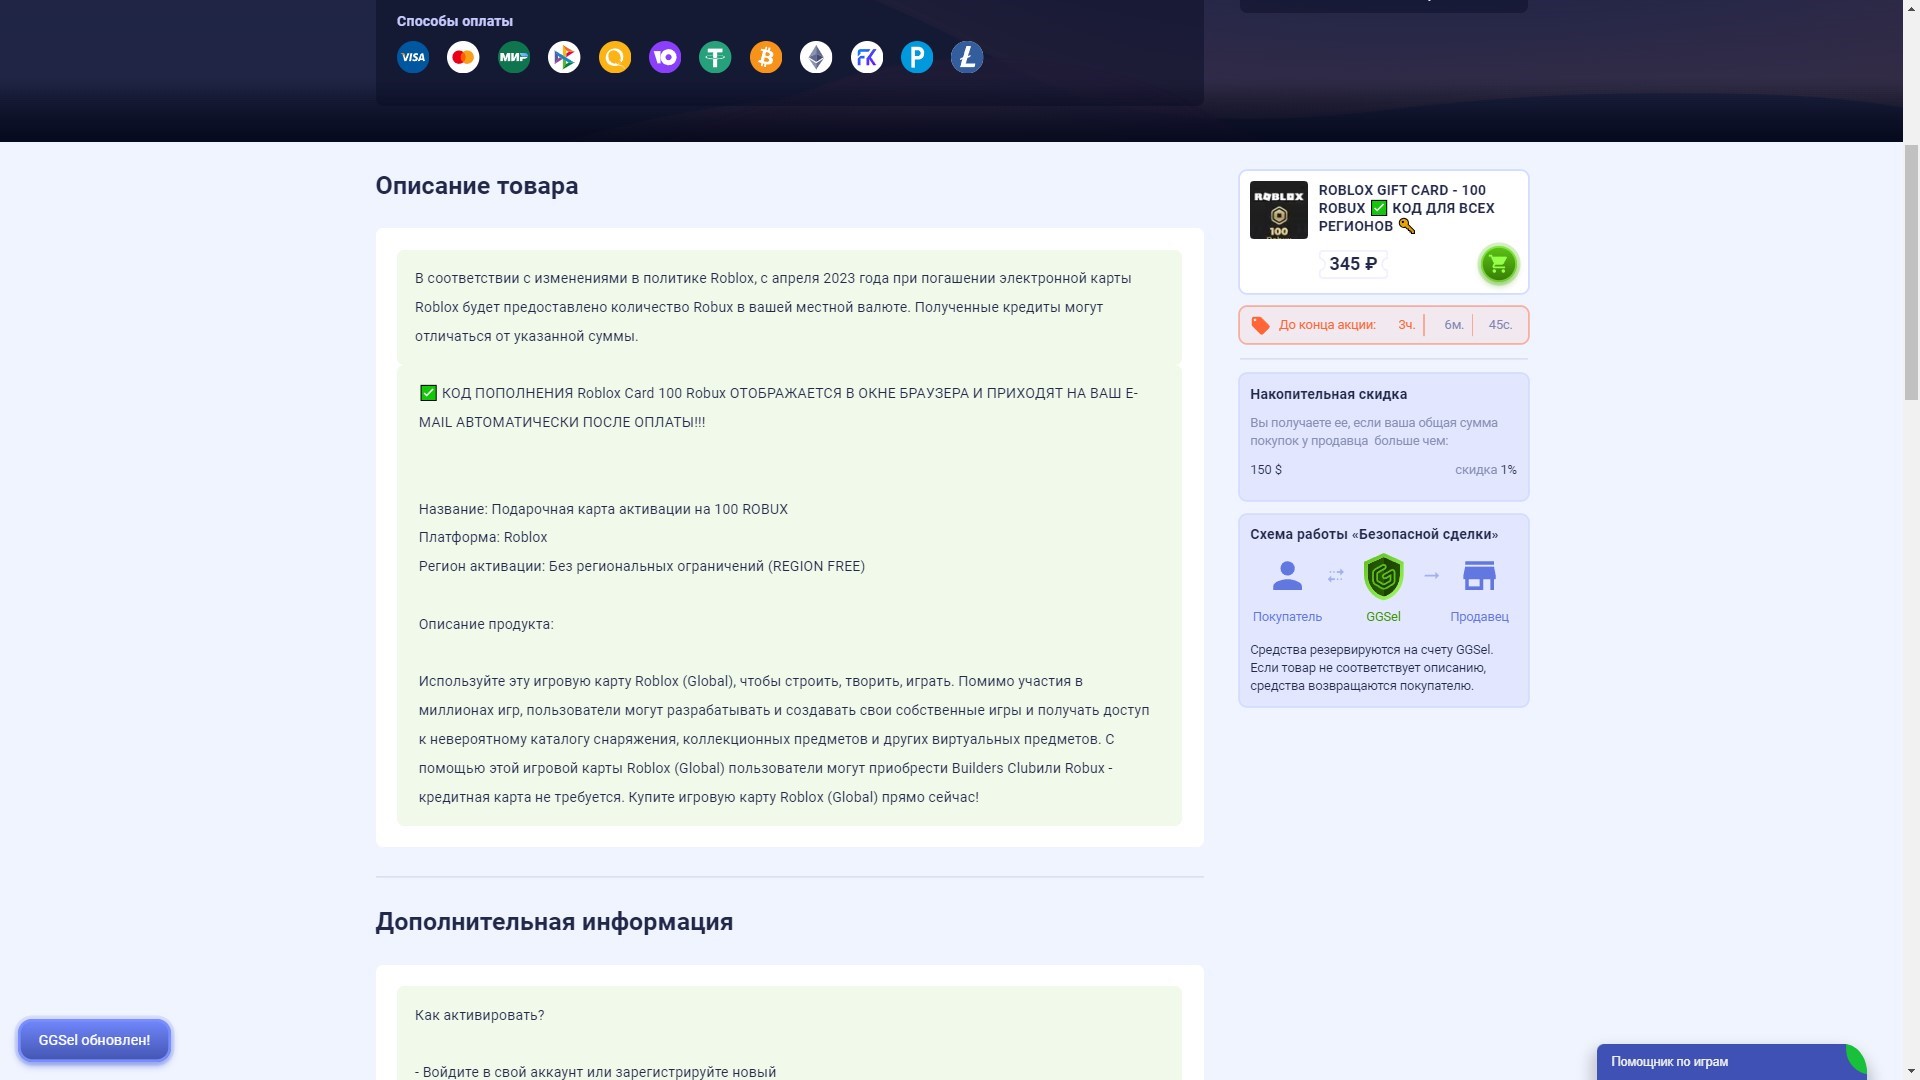Viewport: 1920px width, 1080px height.
Task: Click the Tether USDT payment icon
Action: 715,57
